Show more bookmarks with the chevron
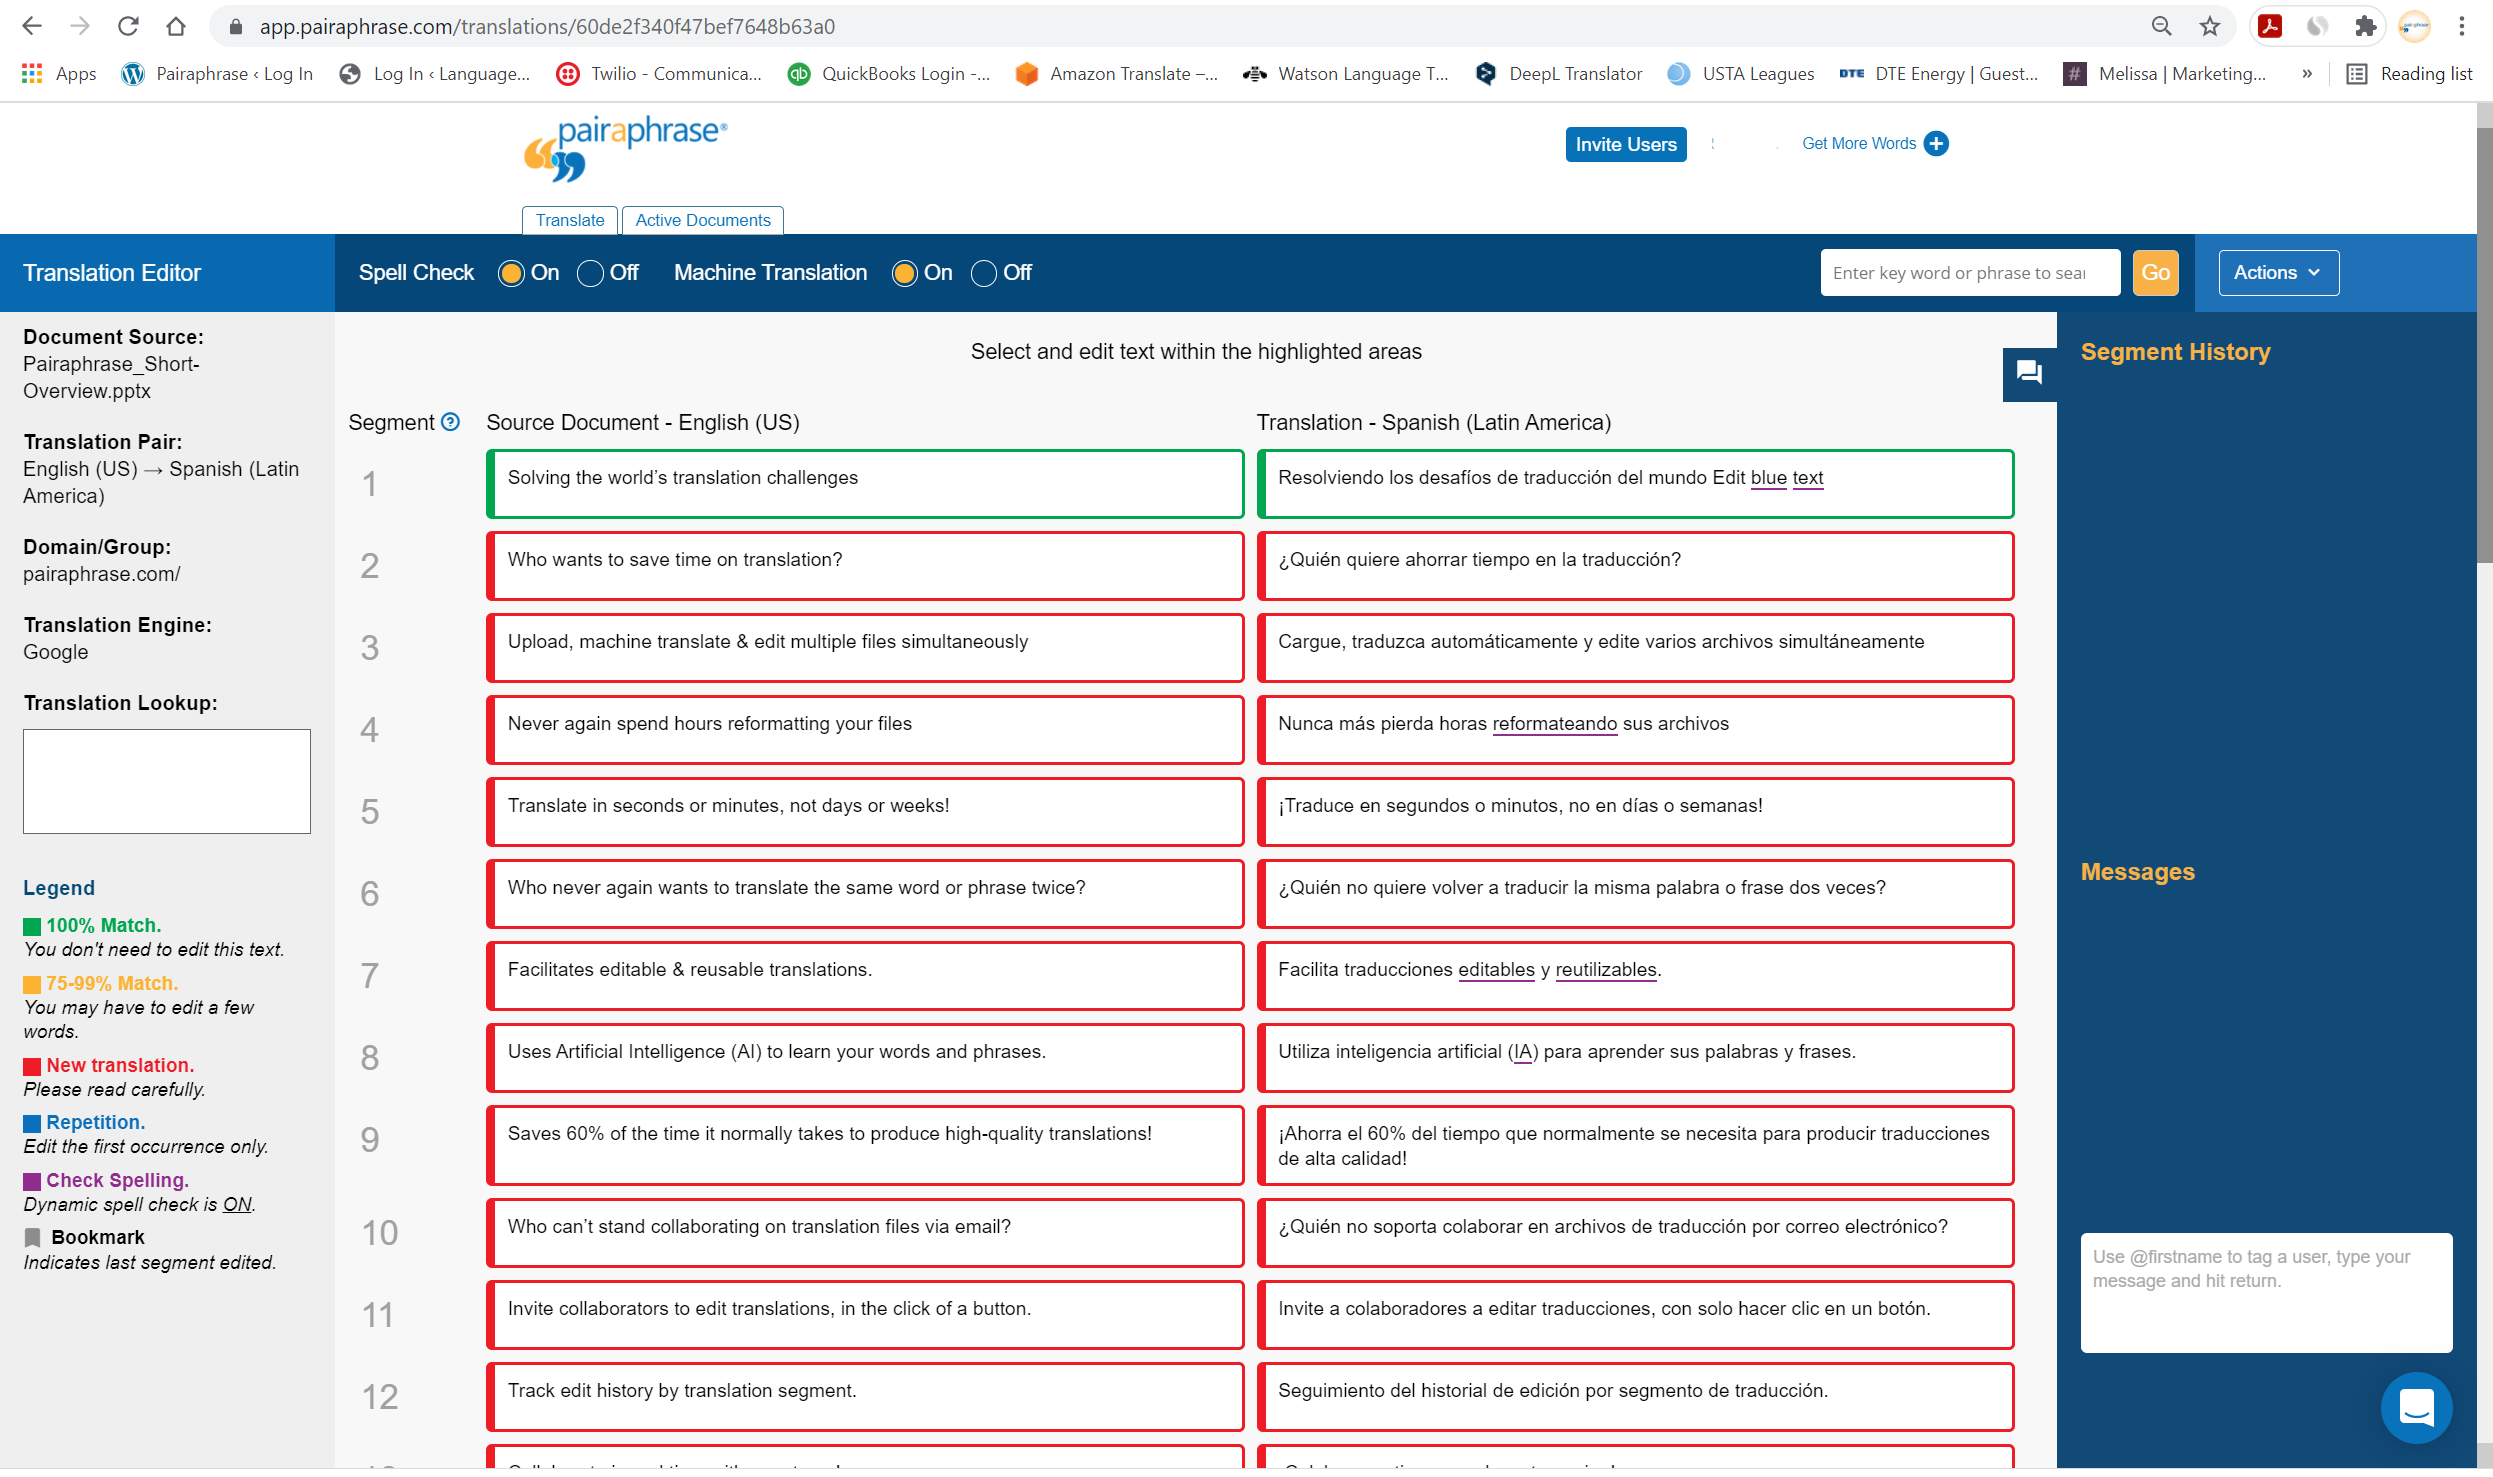Viewport: 2493px width, 1477px height. click(2306, 74)
